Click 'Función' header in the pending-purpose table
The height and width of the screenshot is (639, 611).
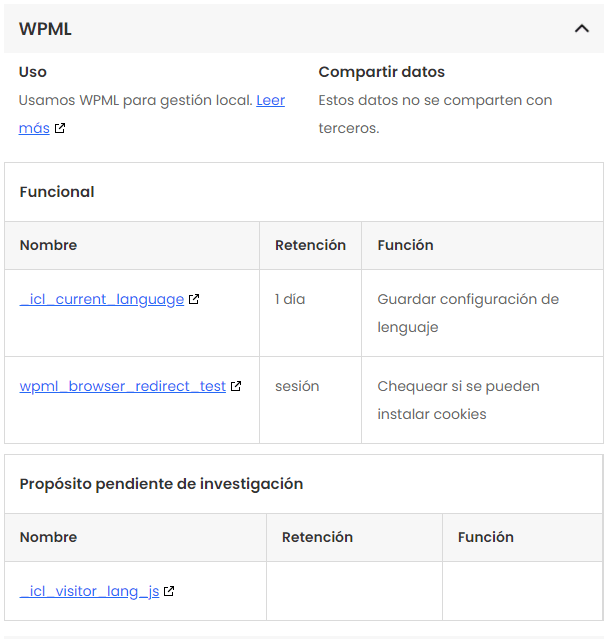point(486,537)
